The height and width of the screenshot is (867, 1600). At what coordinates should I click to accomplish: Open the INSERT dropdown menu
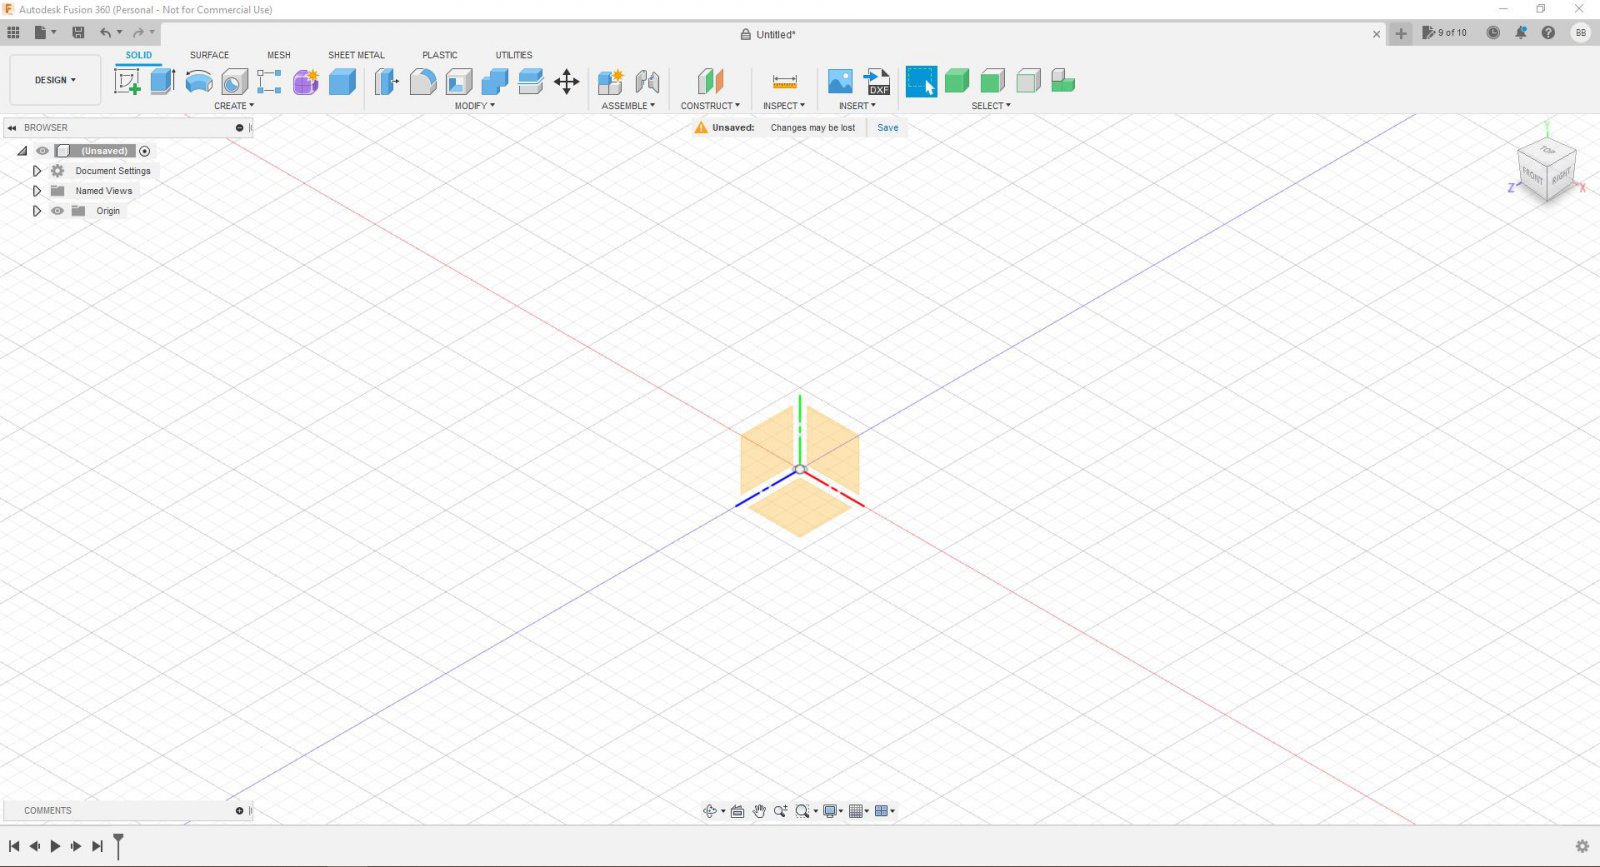point(857,106)
